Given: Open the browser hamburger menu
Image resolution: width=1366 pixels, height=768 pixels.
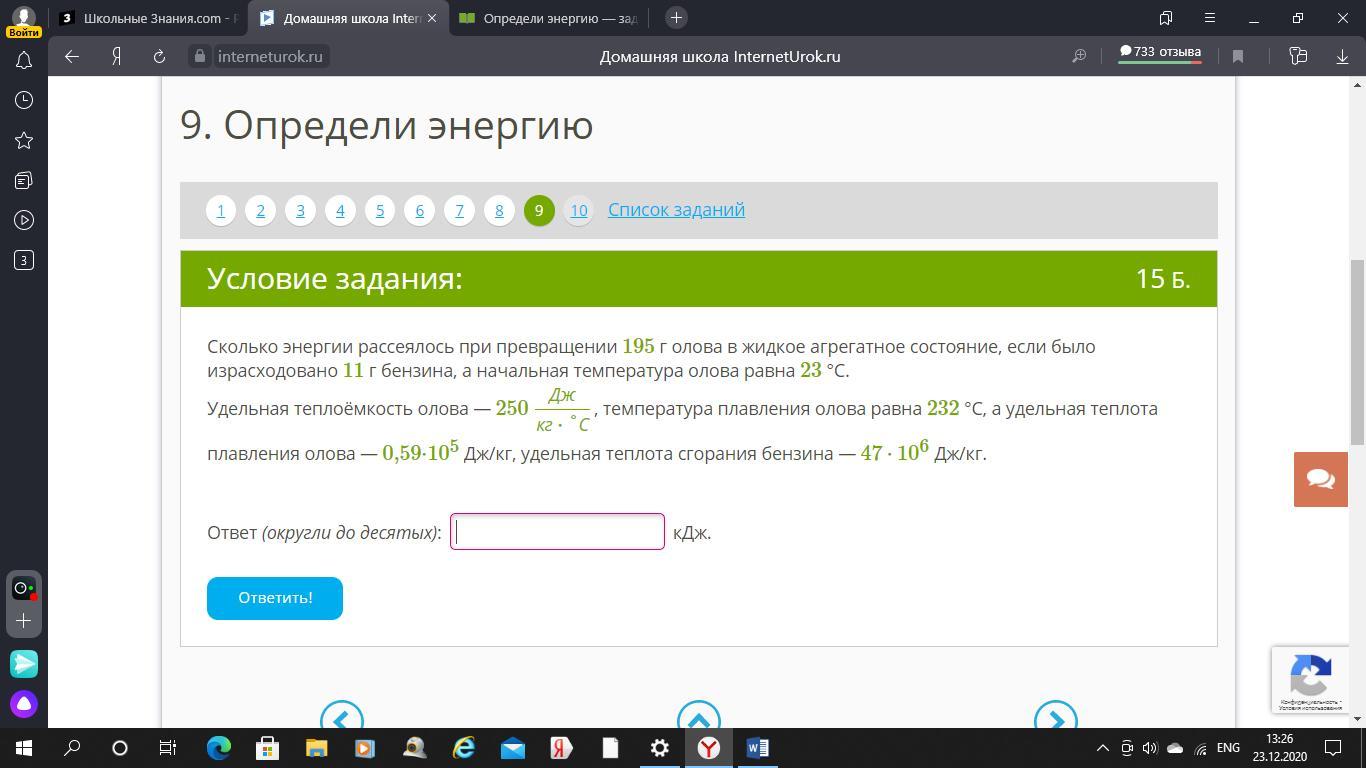Looking at the screenshot, I should pos(1209,18).
